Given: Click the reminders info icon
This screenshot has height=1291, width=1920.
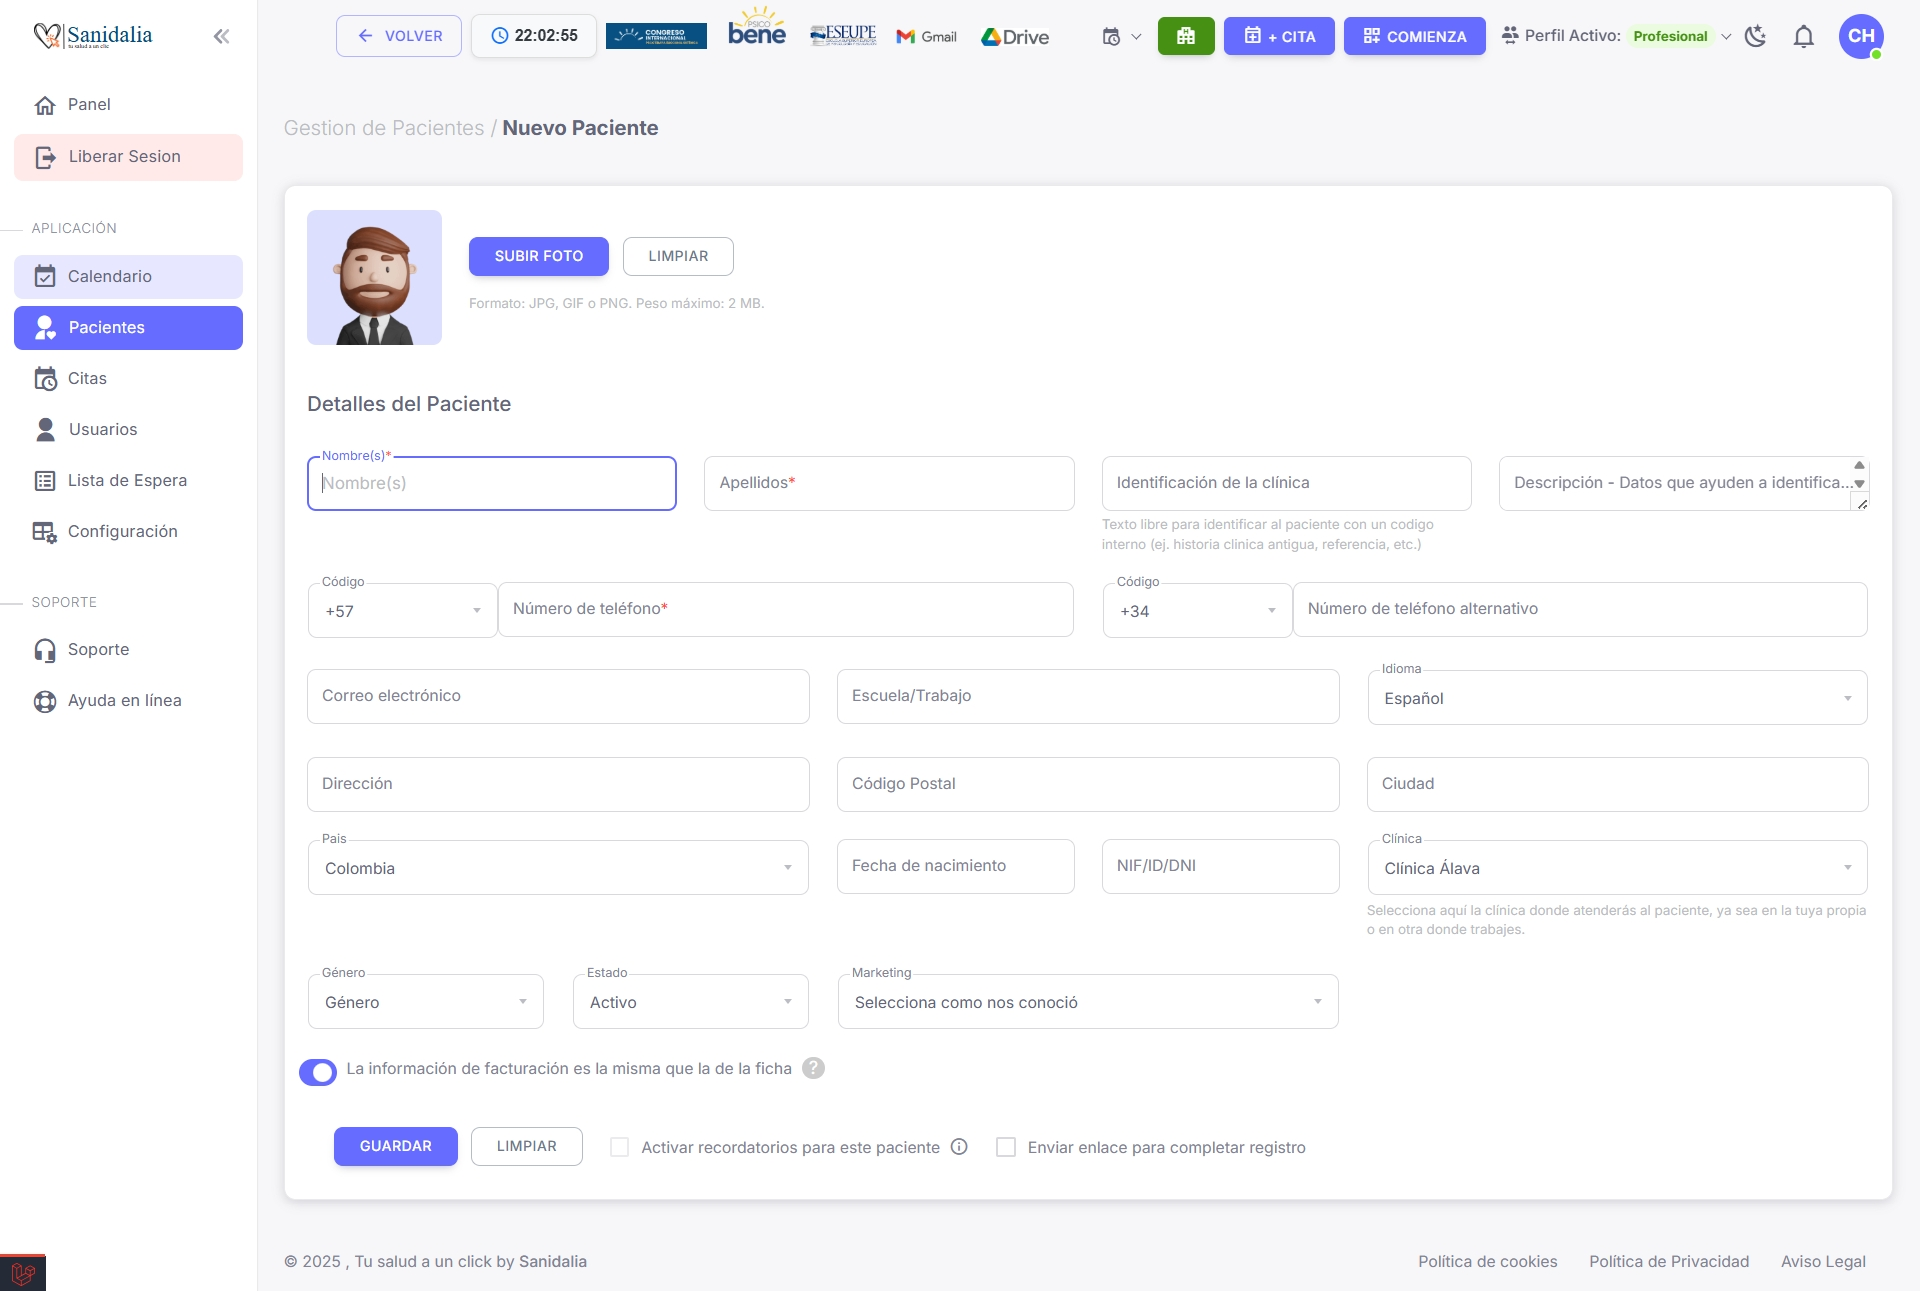Looking at the screenshot, I should tap(959, 1147).
